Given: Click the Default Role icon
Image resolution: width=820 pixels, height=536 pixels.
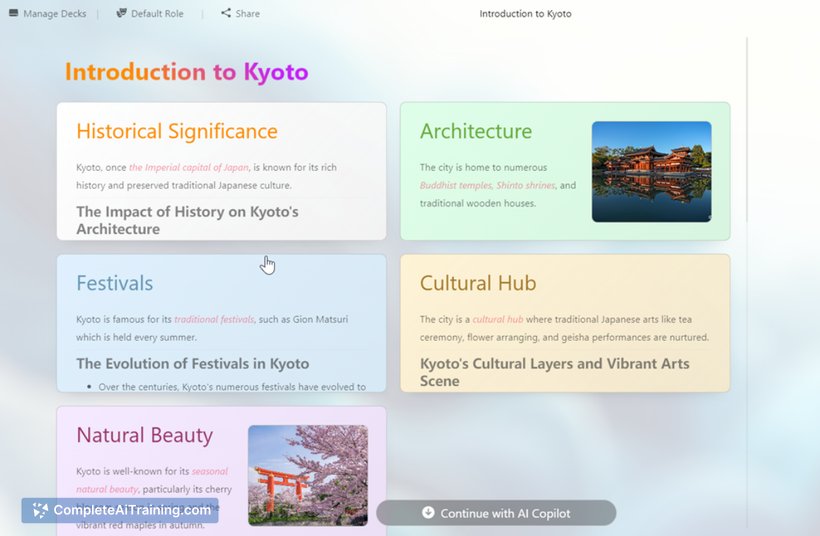Looking at the screenshot, I should (121, 13).
